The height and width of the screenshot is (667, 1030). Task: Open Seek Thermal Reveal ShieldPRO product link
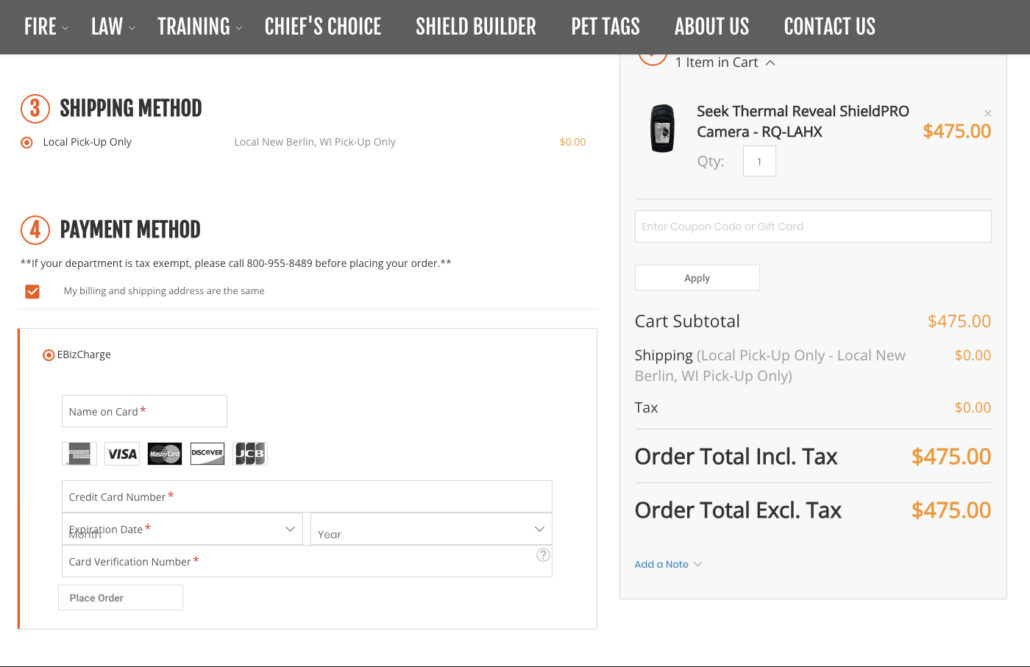pyautogui.click(x=803, y=122)
